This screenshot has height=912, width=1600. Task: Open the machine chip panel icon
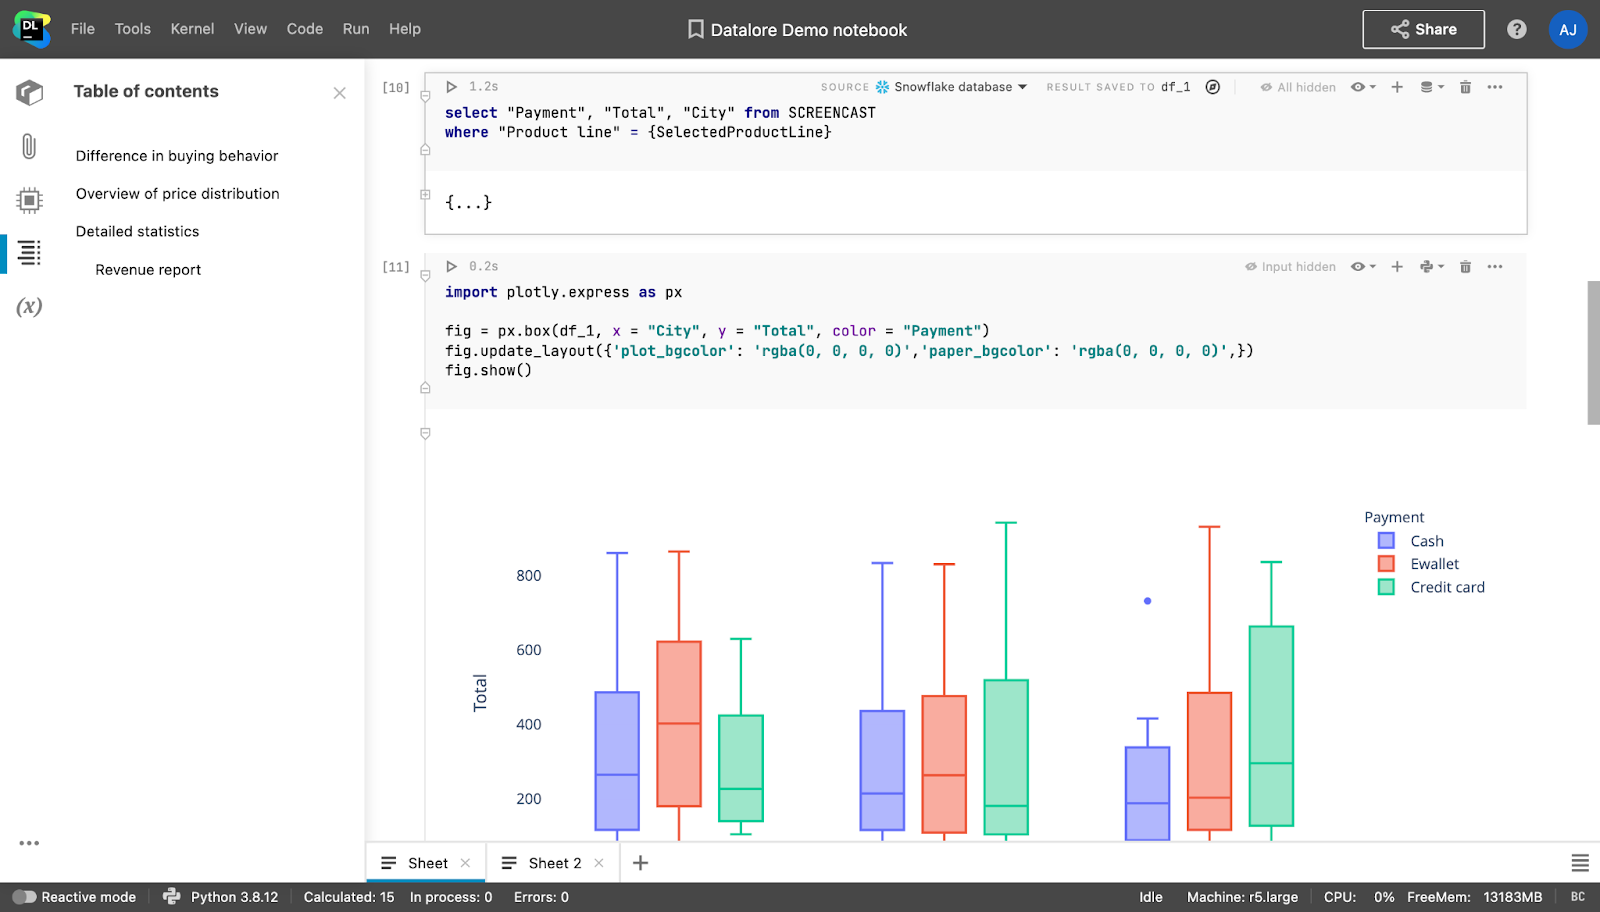(30, 200)
